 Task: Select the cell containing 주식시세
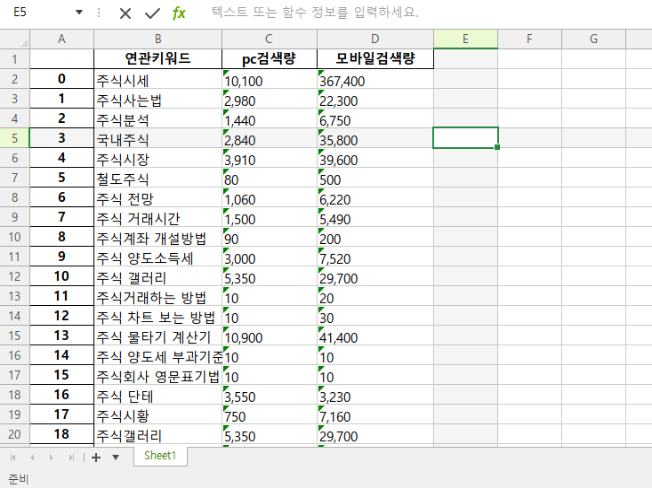pyautogui.click(x=157, y=80)
